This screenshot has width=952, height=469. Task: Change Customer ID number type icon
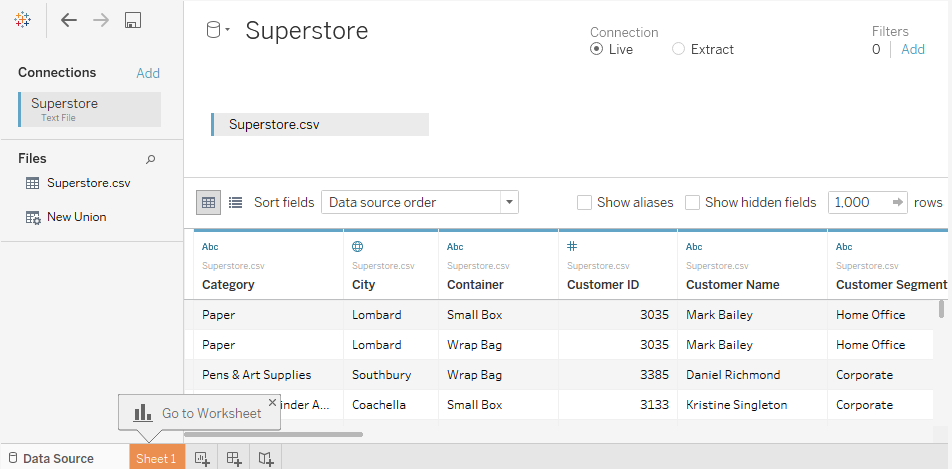click(572, 246)
